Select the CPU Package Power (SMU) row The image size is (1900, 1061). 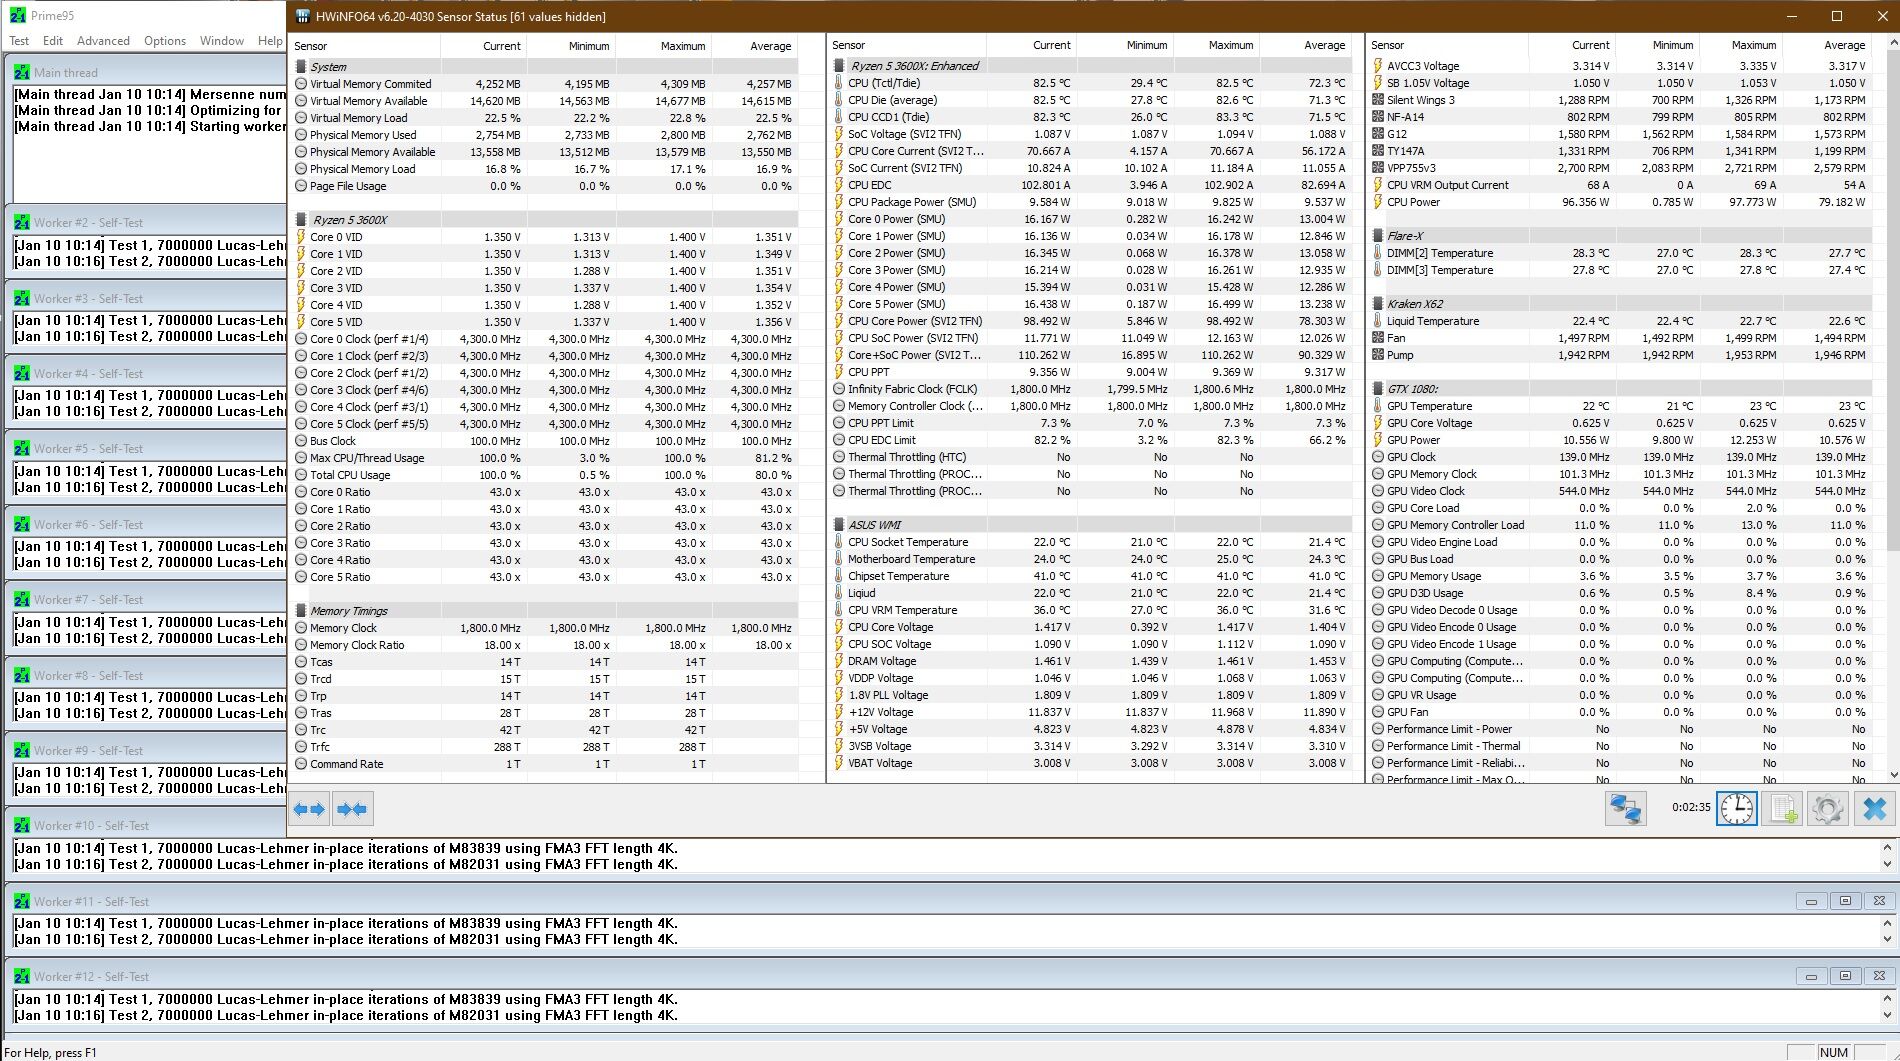pos(1091,202)
